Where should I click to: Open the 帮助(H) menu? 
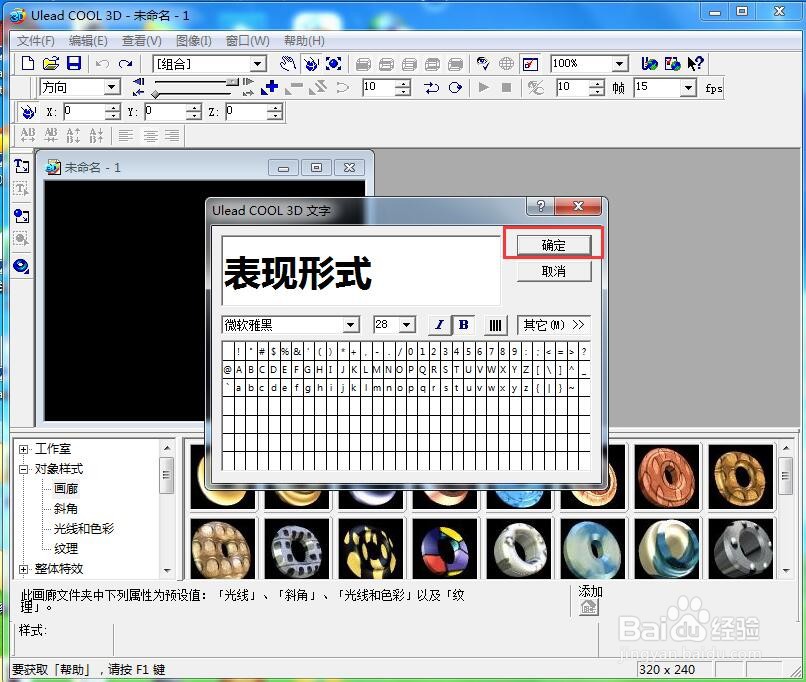(304, 41)
